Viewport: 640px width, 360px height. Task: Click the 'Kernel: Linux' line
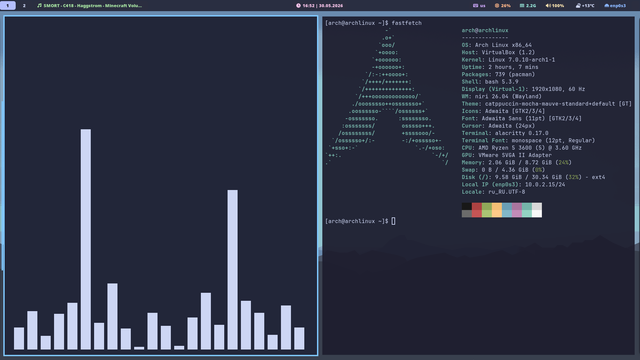point(508,60)
